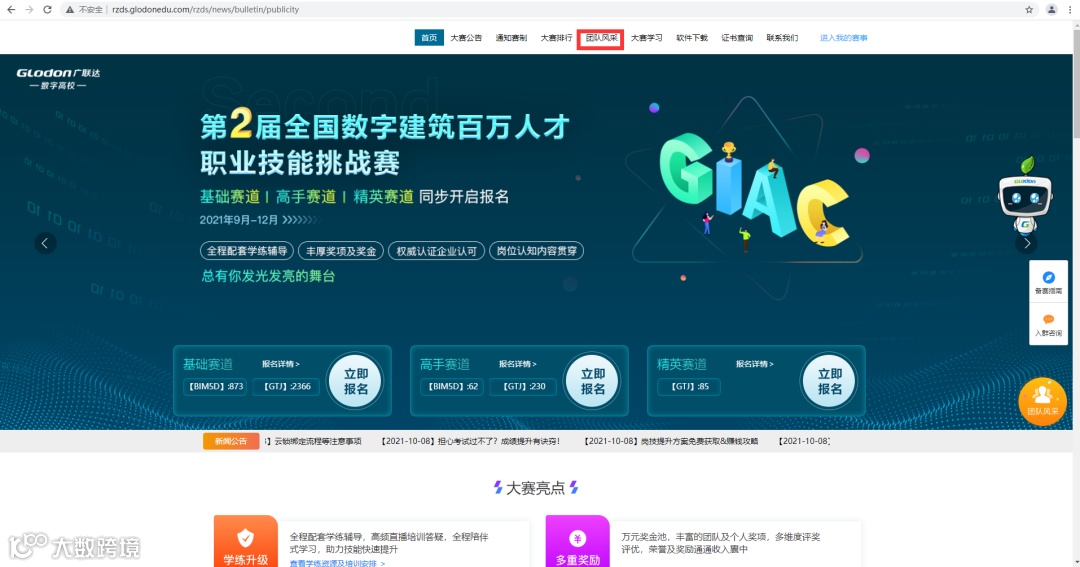Click 立即报名 for 基础赛道
The height and width of the screenshot is (567, 1080).
tap(355, 381)
